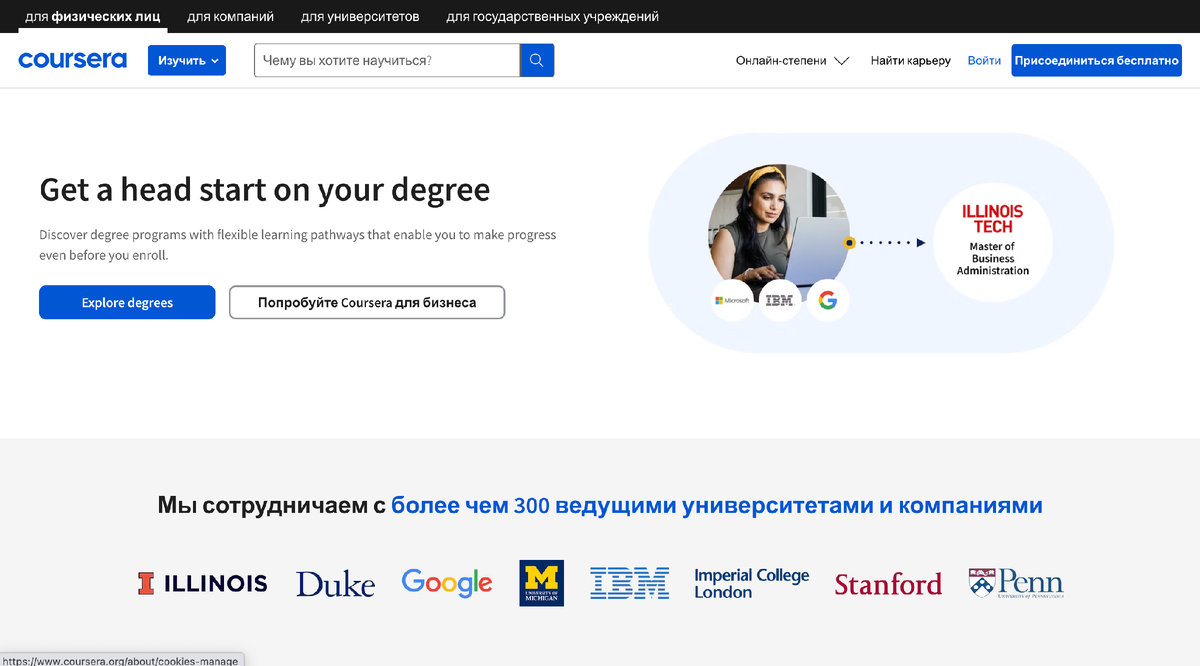Click the Войти login link
The width and height of the screenshot is (1200, 666).
point(984,60)
